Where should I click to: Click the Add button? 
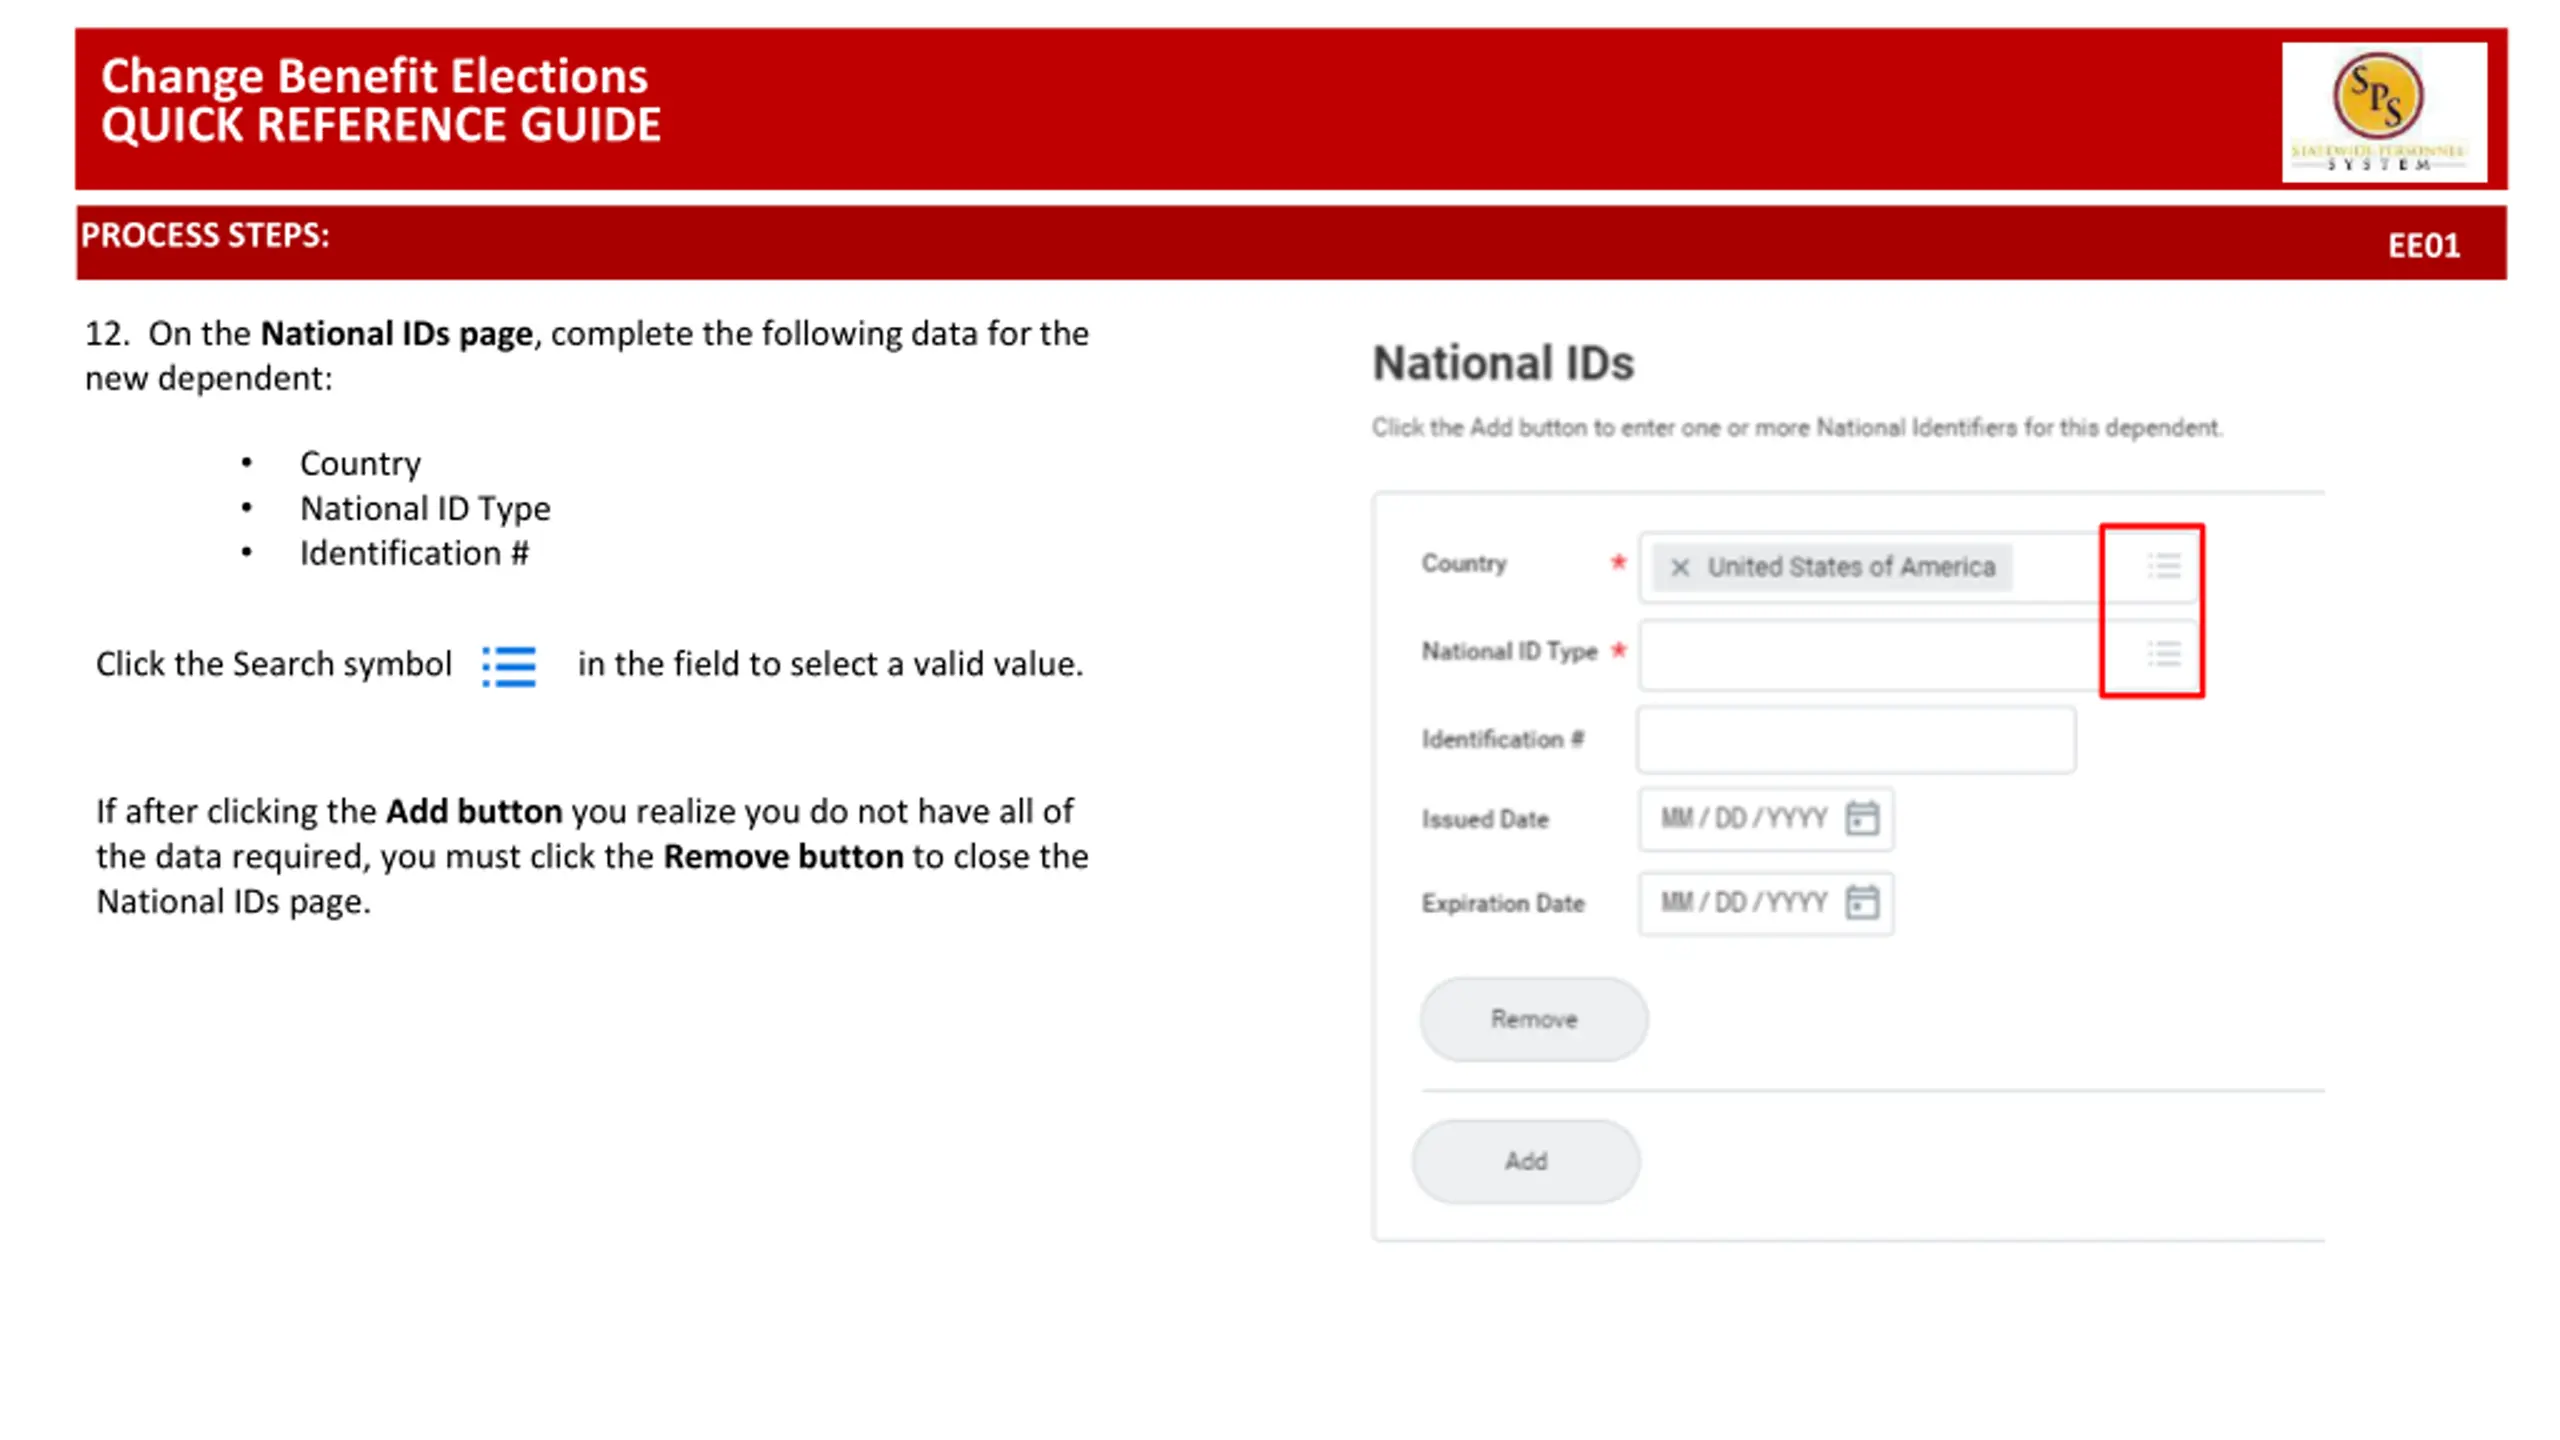(x=1526, y=1161)
